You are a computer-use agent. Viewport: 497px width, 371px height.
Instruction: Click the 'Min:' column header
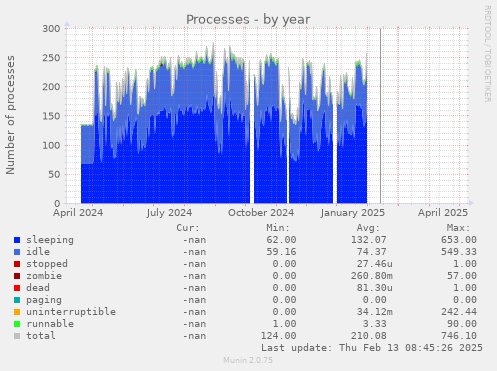[x=278, y=228]
